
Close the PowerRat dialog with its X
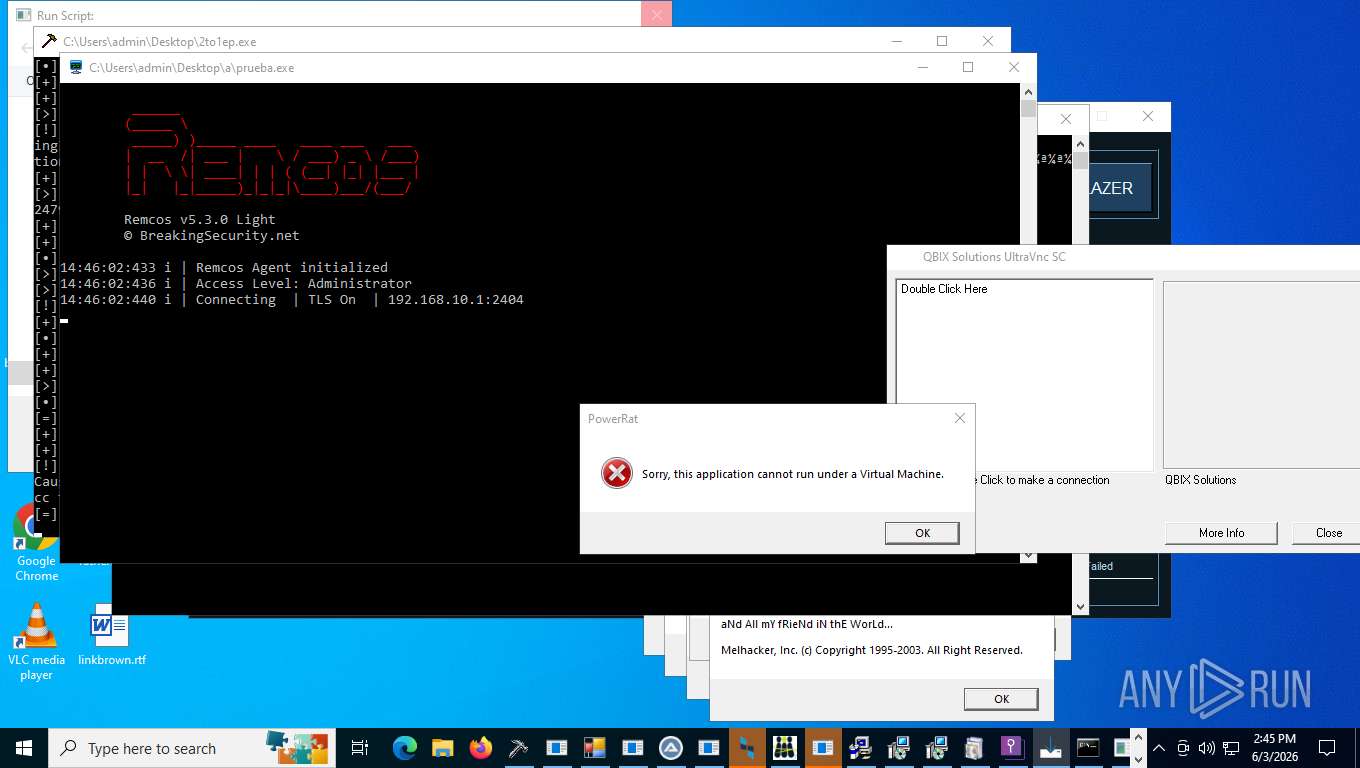coord(960,418)
